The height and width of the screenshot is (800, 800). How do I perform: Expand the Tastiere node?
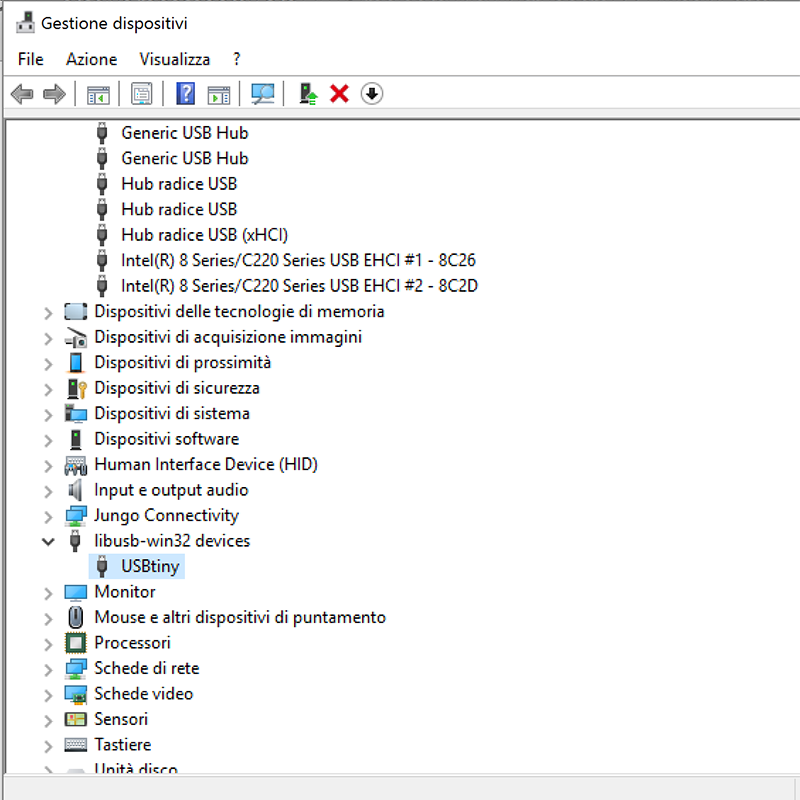(x=48, y=746)
